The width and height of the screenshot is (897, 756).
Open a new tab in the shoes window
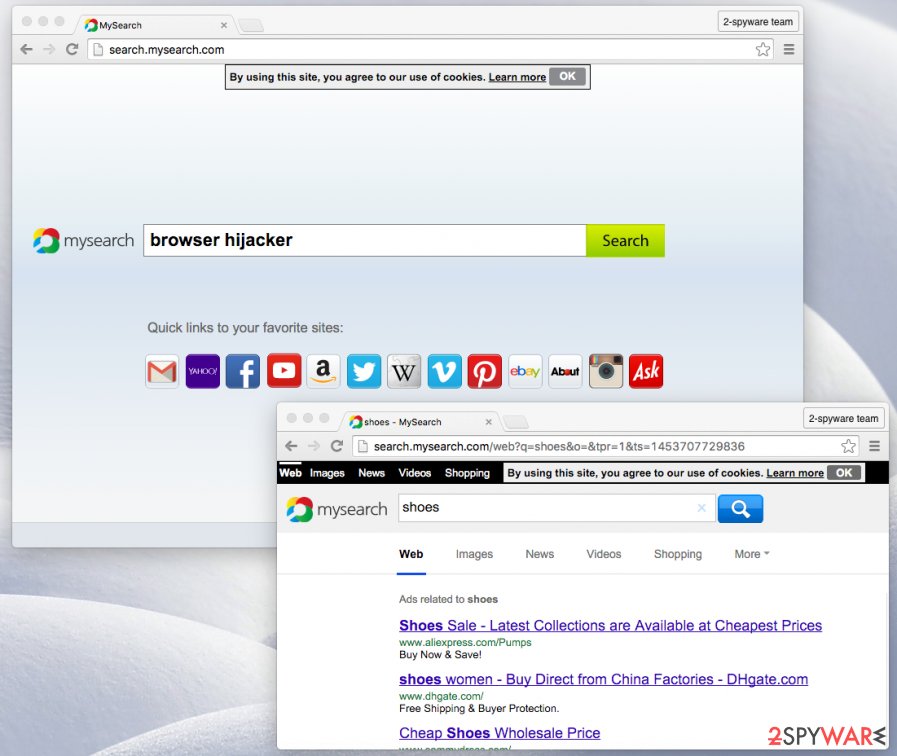point(516,422)
